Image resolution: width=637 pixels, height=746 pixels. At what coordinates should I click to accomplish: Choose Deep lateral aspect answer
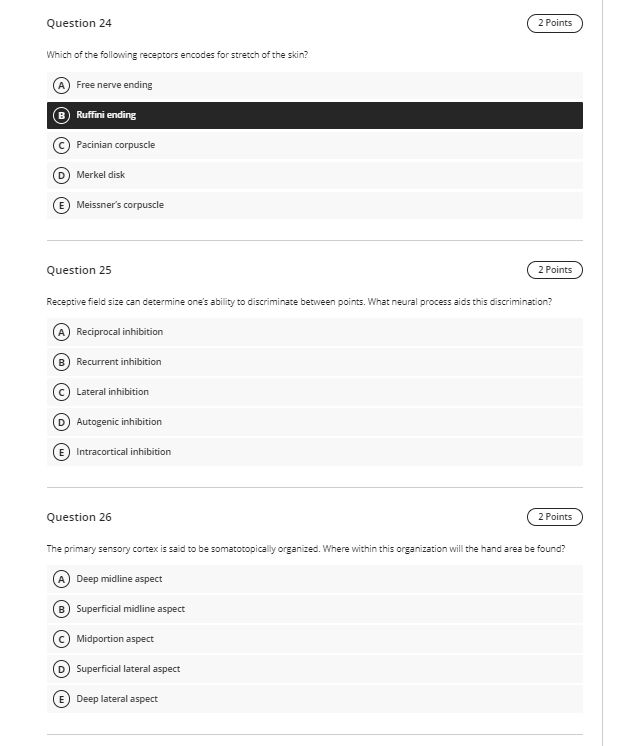click(x=314, y=699)
